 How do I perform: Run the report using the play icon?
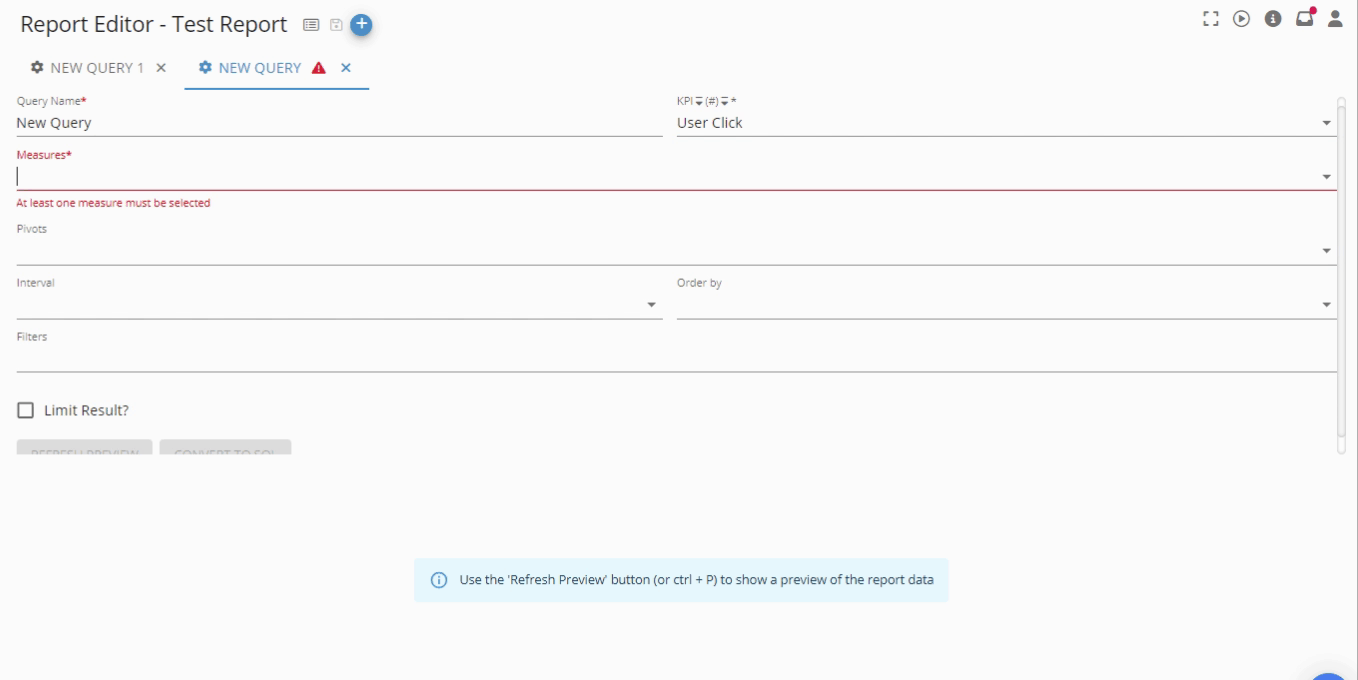(x=1241, y=18)
